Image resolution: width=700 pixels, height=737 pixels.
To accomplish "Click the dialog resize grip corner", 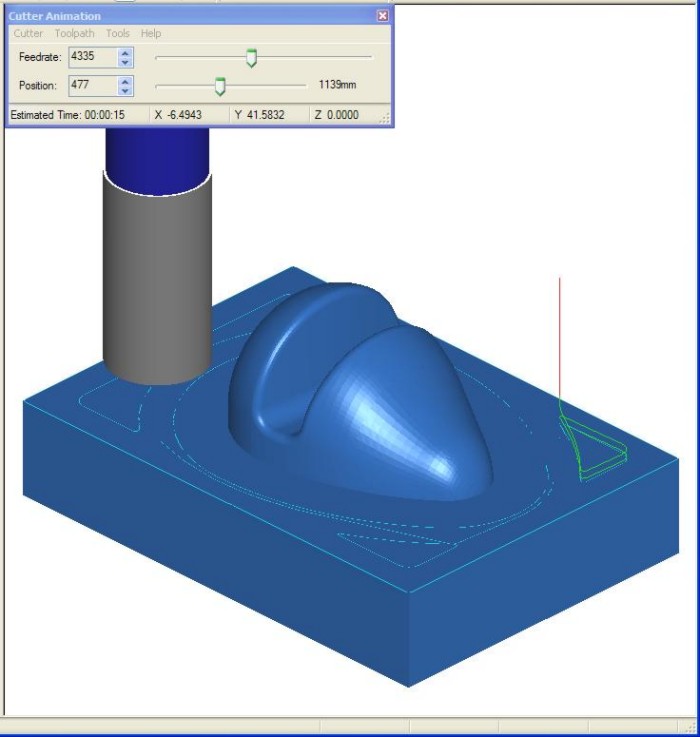I will click(x=384, y=119).
